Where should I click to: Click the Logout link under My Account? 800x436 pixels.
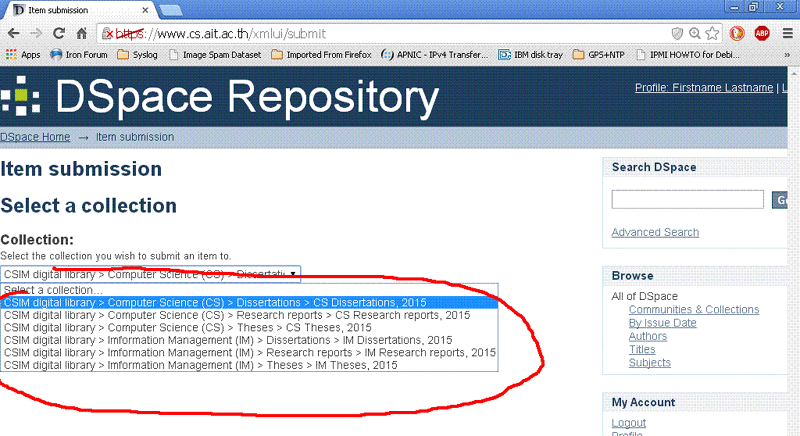click(x=629, y=423)
